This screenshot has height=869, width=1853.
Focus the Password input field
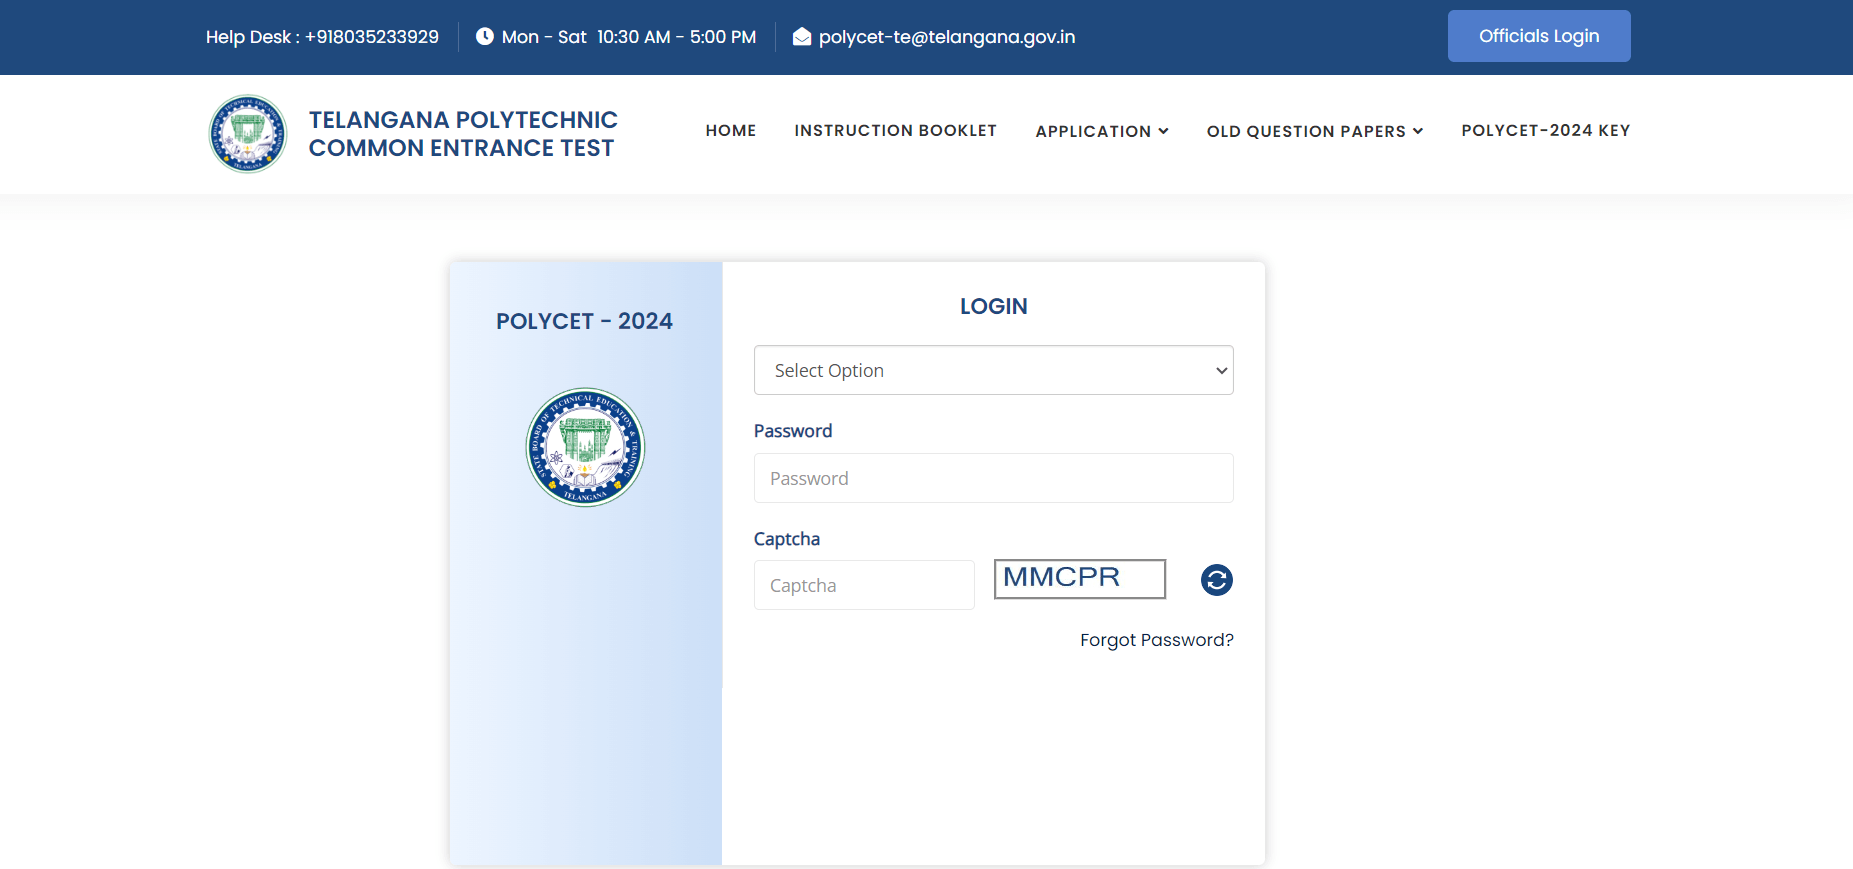[993, 478]
